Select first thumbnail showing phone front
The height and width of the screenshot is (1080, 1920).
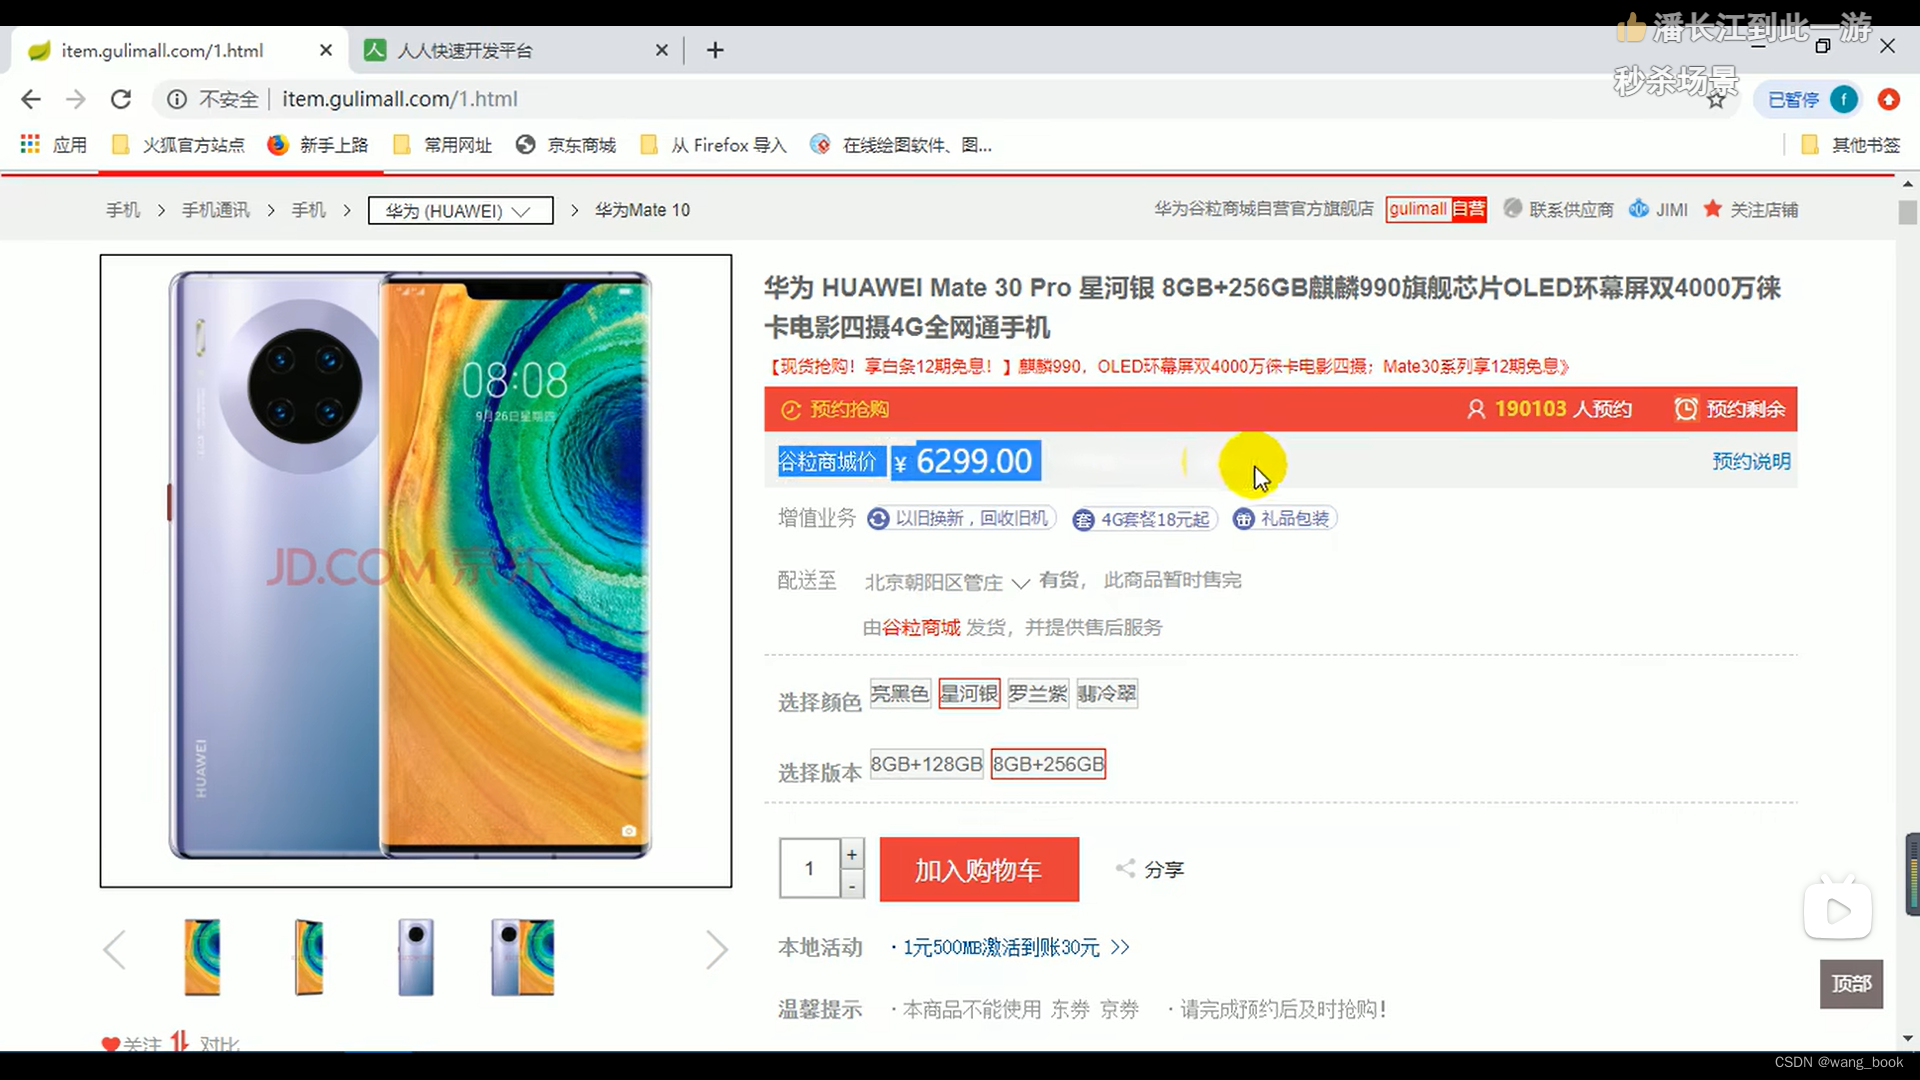(x=202, y=957)
